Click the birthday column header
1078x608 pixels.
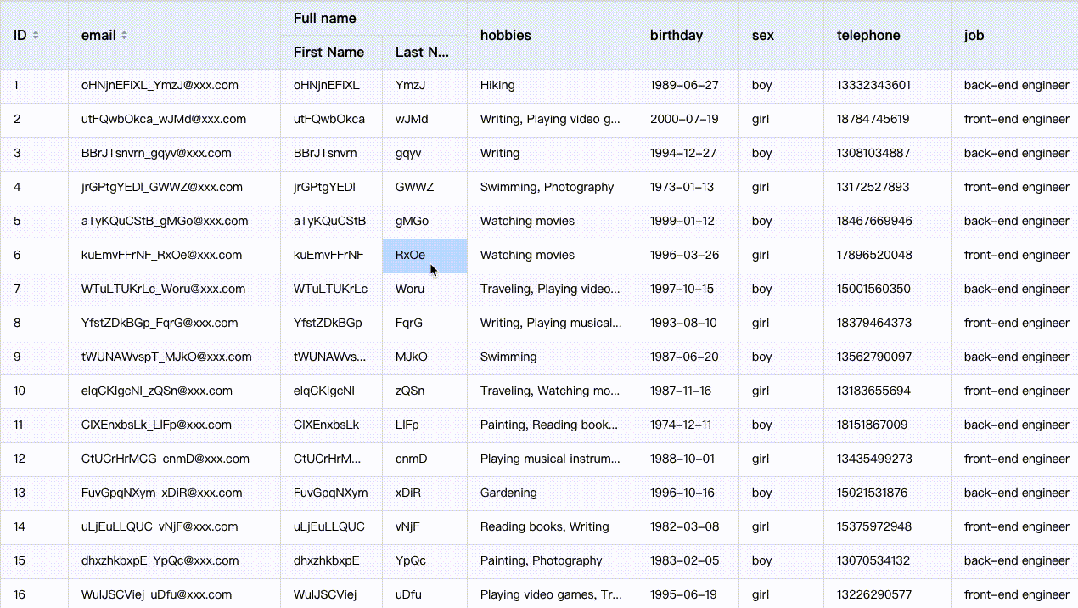[676, 35]
